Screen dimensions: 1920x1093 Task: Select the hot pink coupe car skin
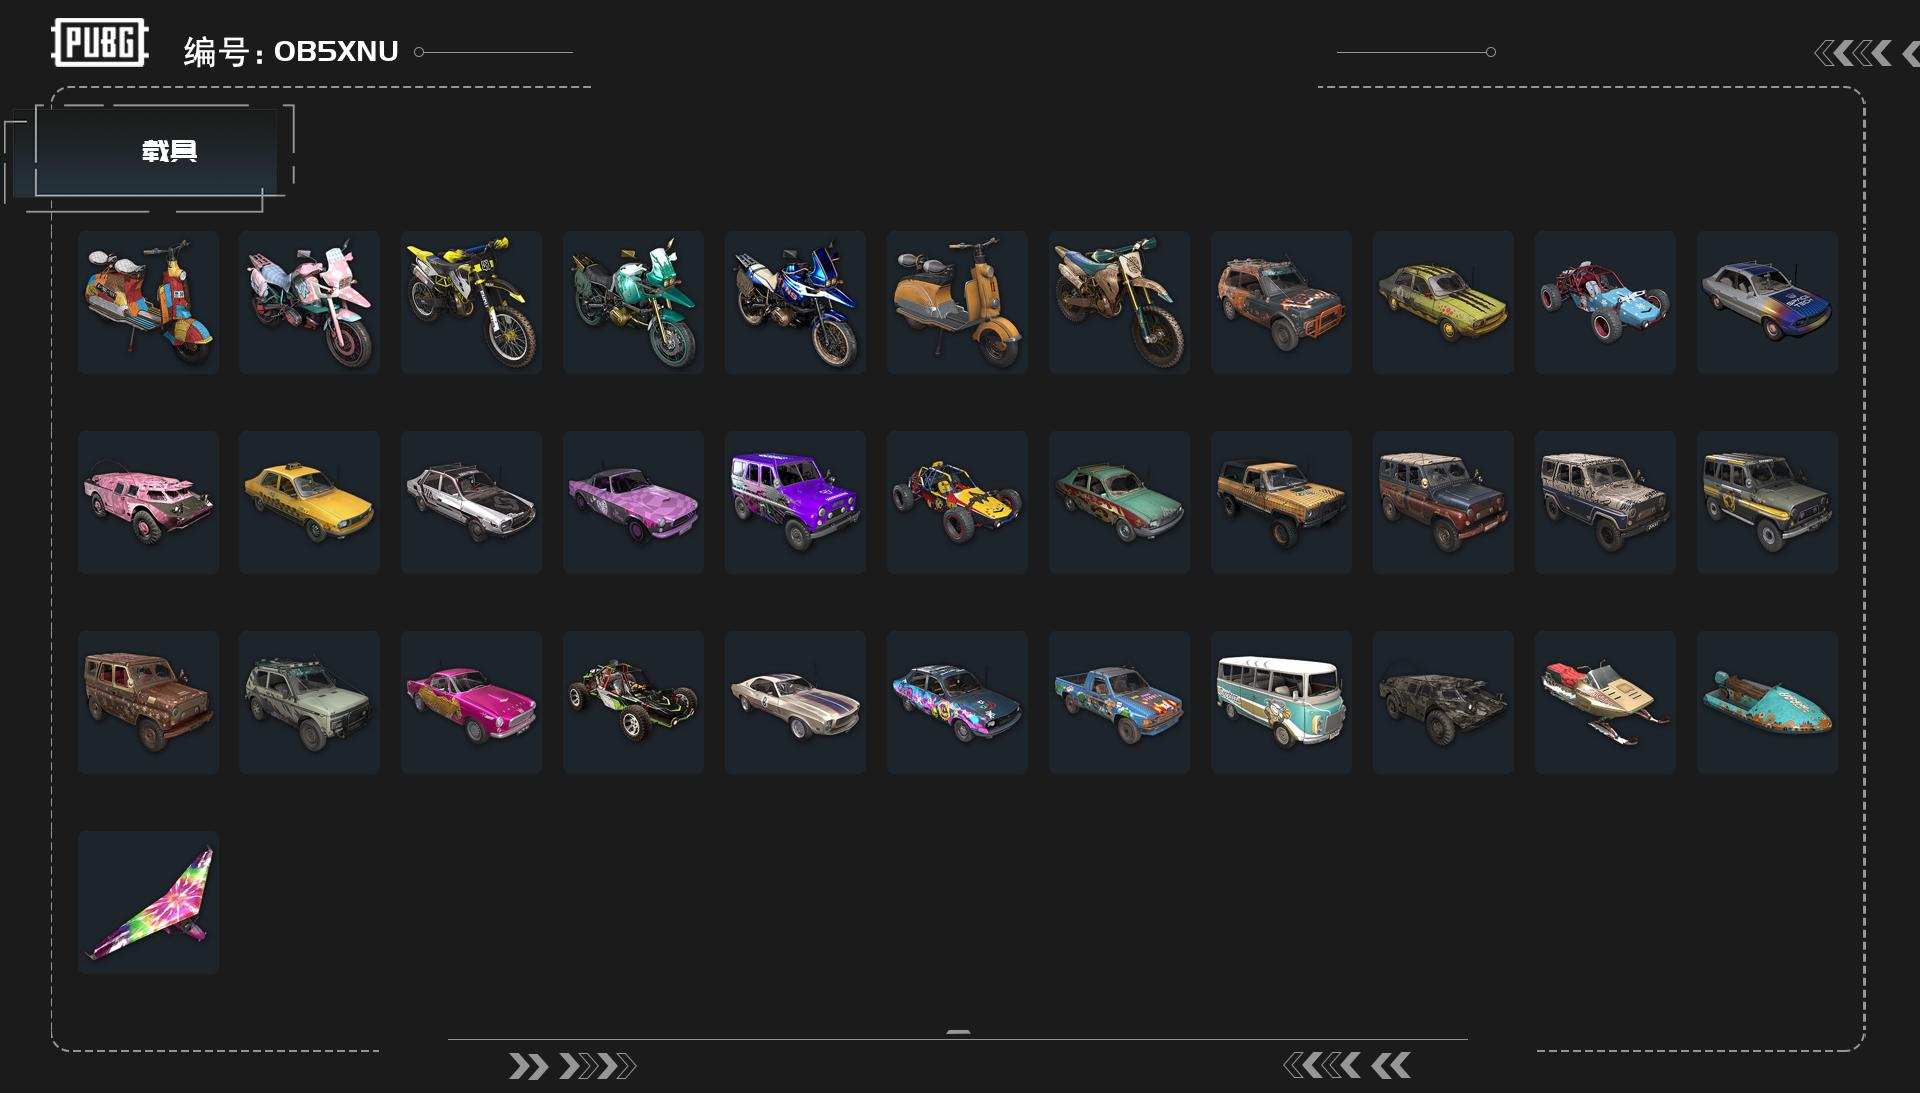point(471,702)
